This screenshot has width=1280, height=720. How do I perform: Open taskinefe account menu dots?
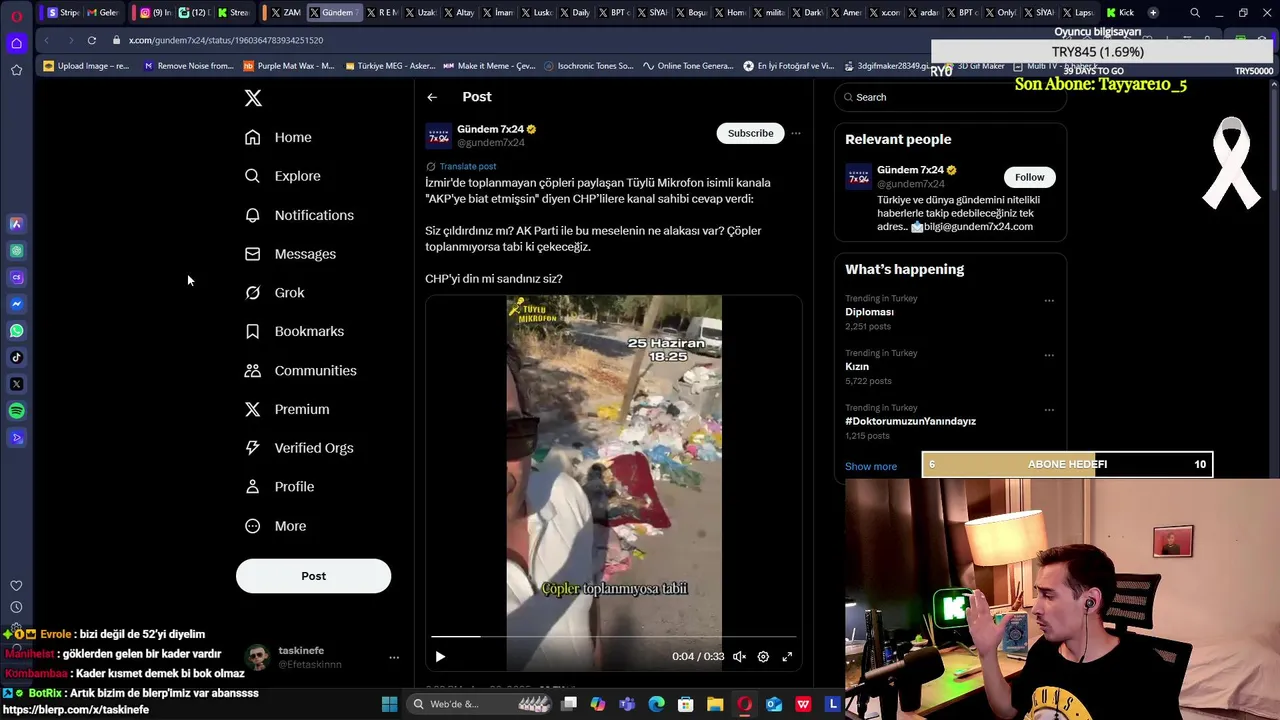[394, 658]
